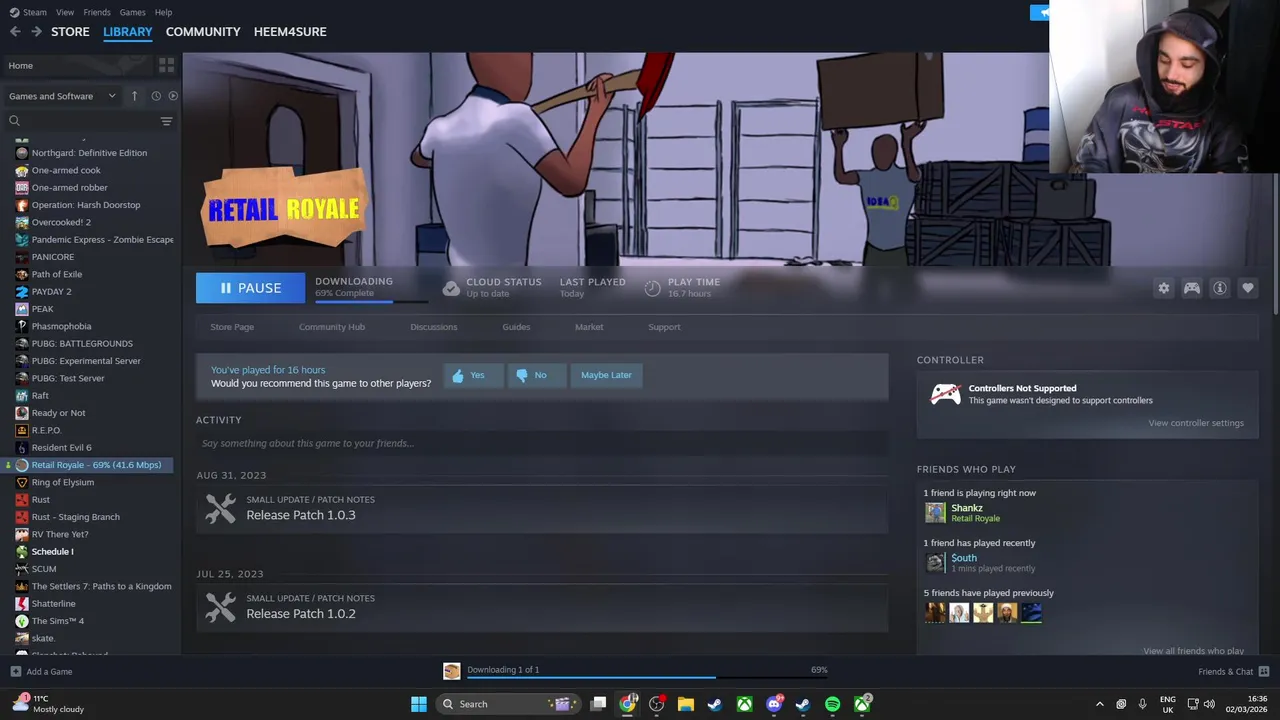Click the download progress bar under DOWNLOADING
This screenshot has height=720, width=1280.
pos(371,300)
